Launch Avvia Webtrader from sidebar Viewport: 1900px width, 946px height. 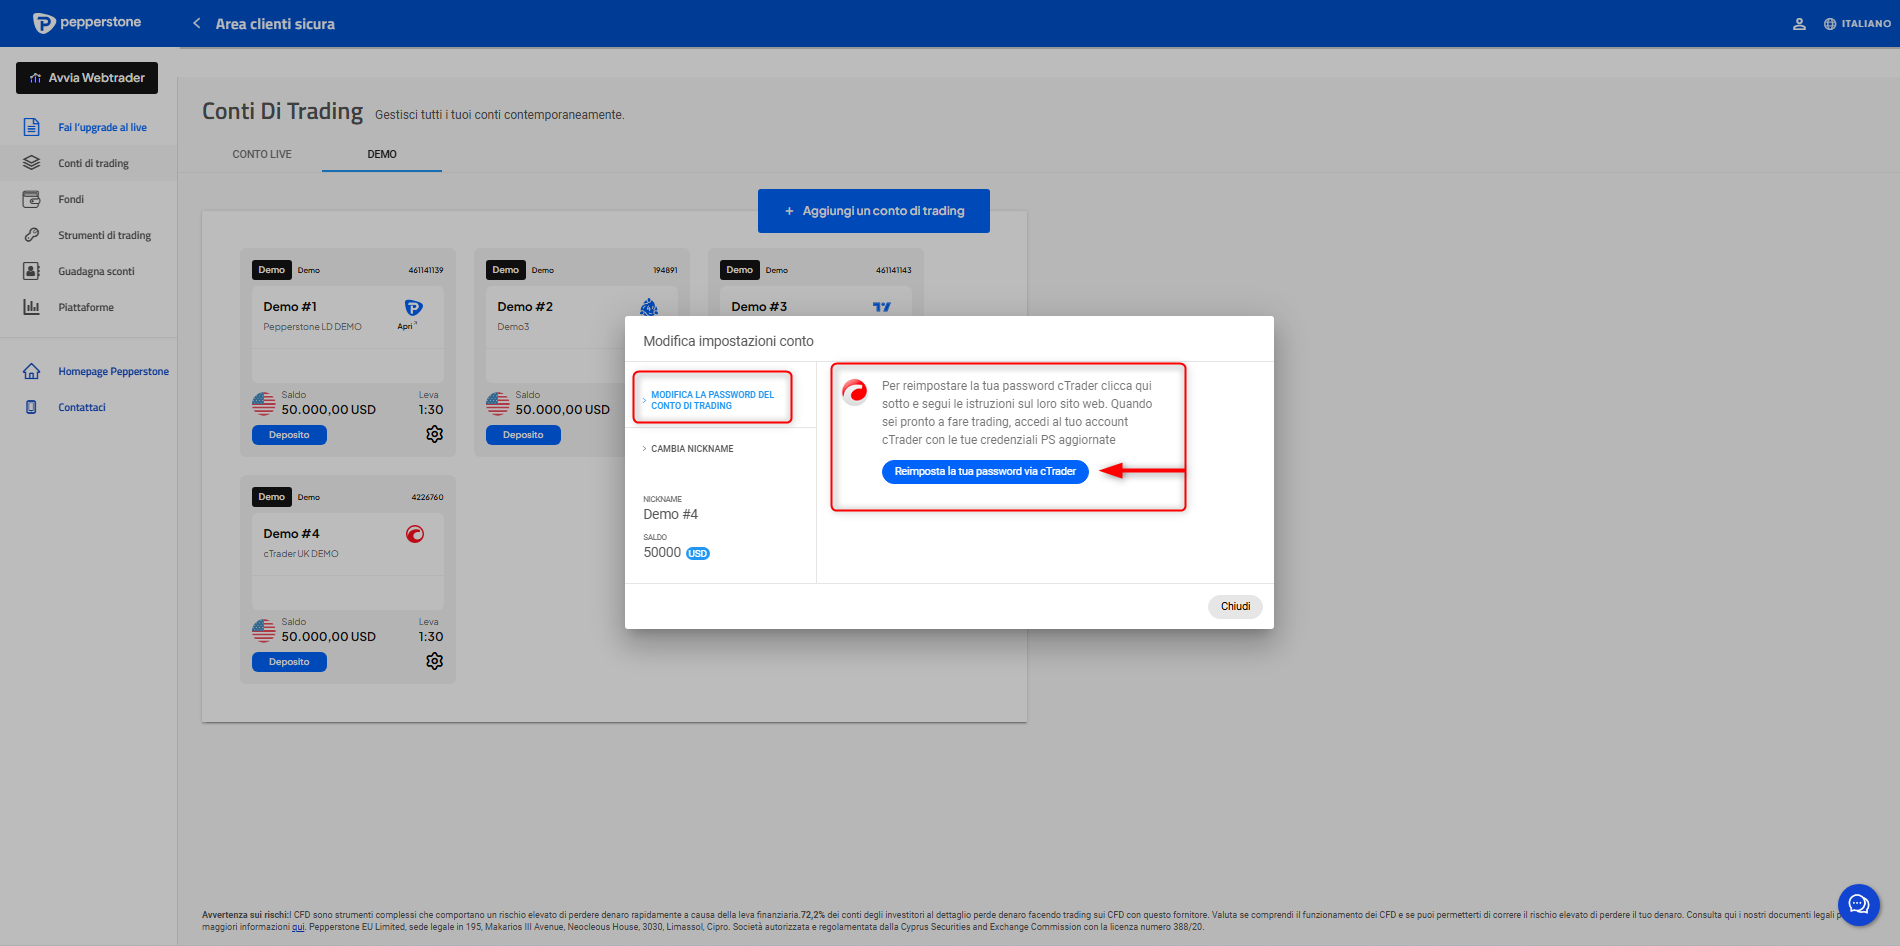coord(87,78)
